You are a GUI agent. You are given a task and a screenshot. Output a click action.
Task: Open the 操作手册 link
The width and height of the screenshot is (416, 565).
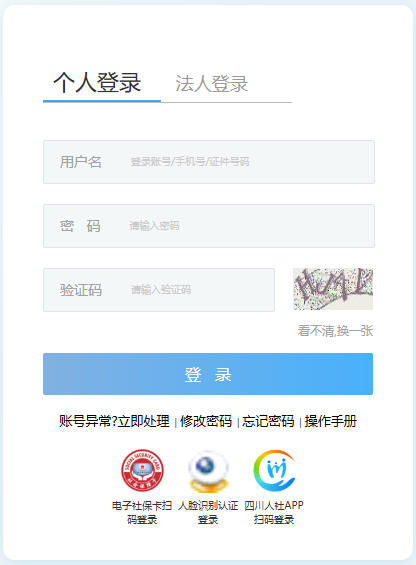pos(331,421)
